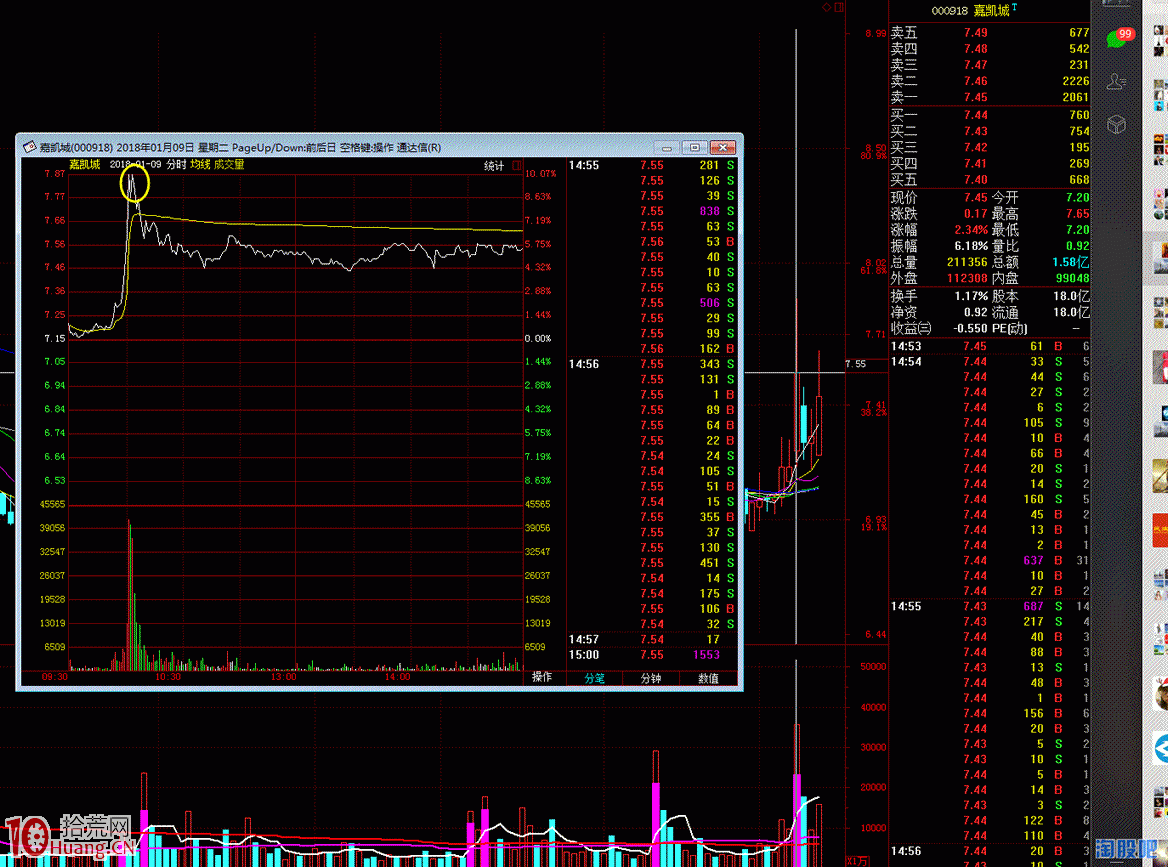
Task: Click the 嘉凯城 dialog title bar icon
Action: 30,147
